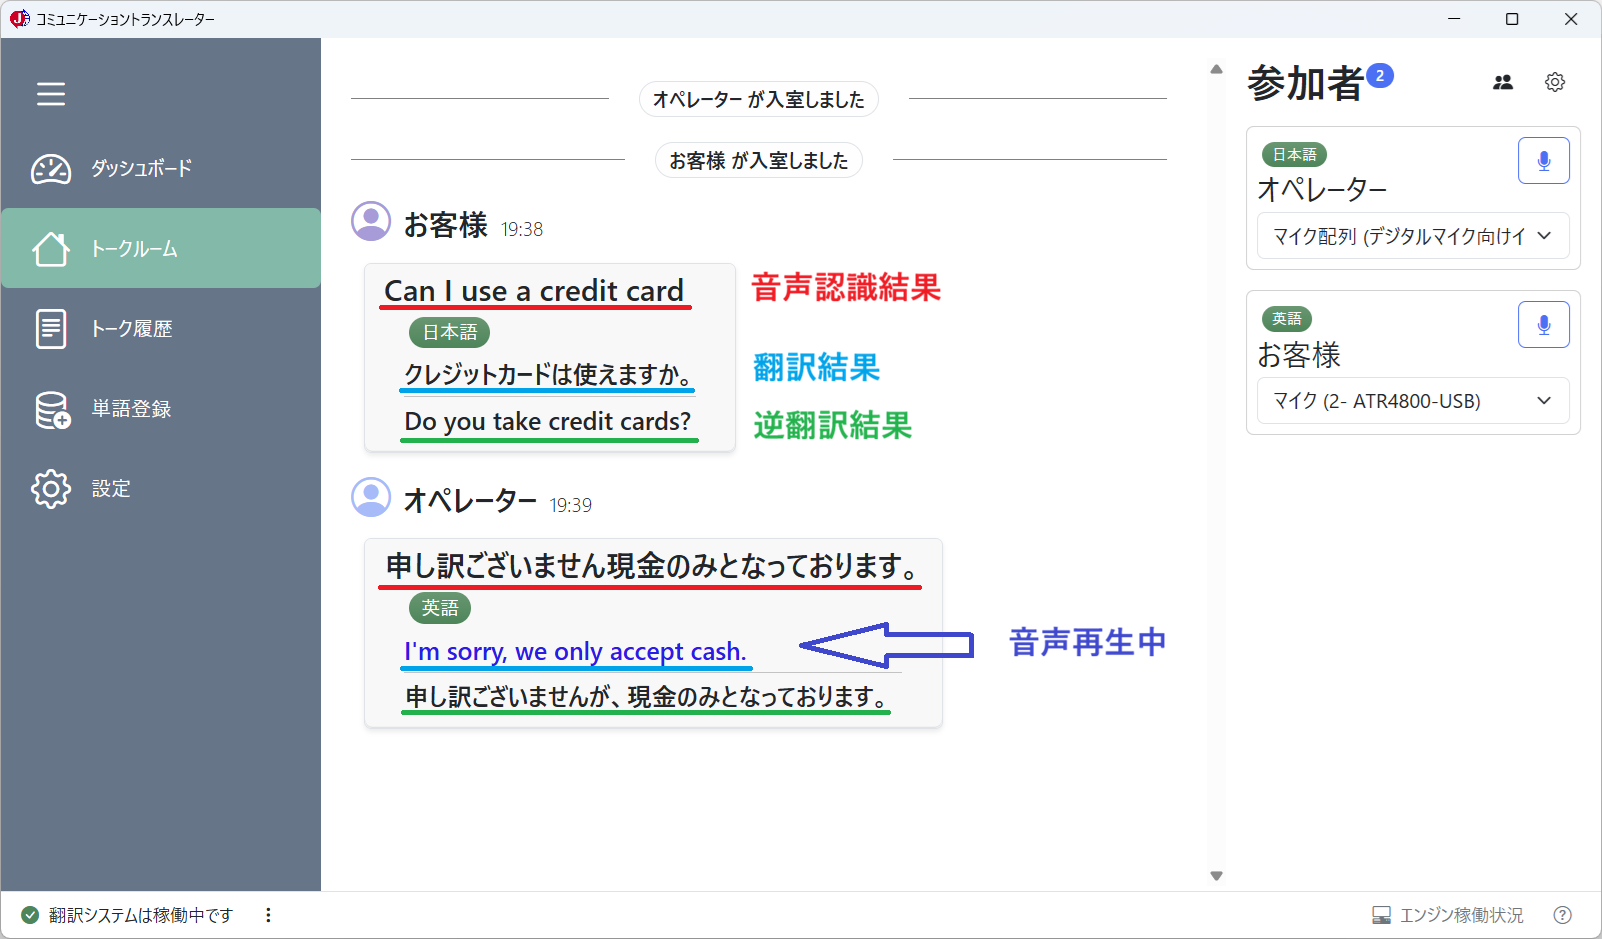Click the scrollbar up arrow
The image size is (1602, 939).
(x=1216, y=68)
